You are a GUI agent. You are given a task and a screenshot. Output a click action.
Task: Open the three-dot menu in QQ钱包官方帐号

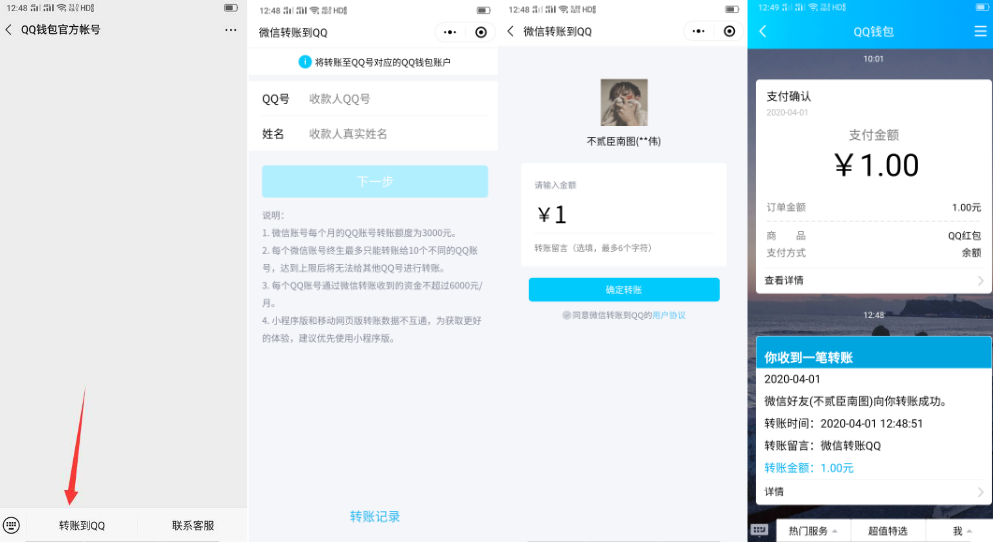click(231, 30)
